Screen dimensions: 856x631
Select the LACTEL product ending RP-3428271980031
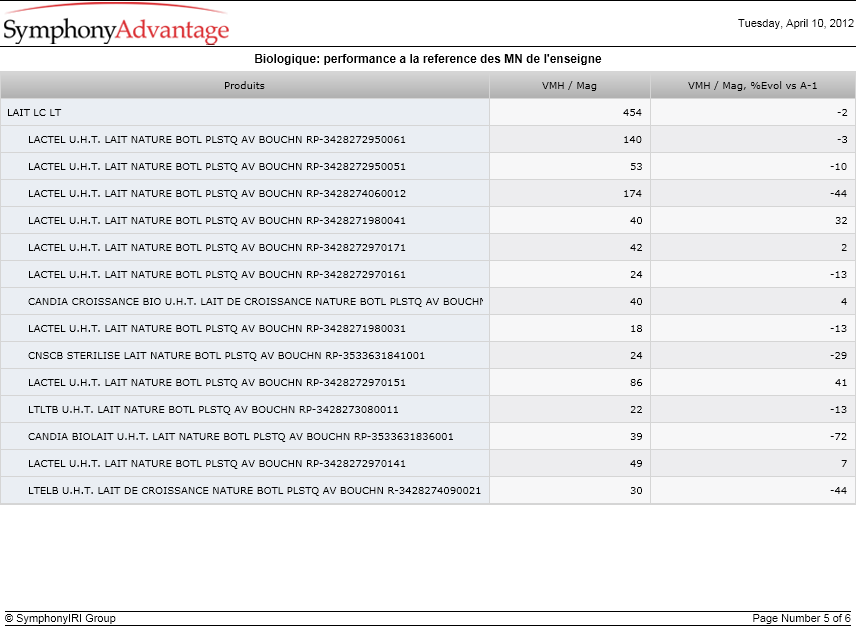pos(217,329)
